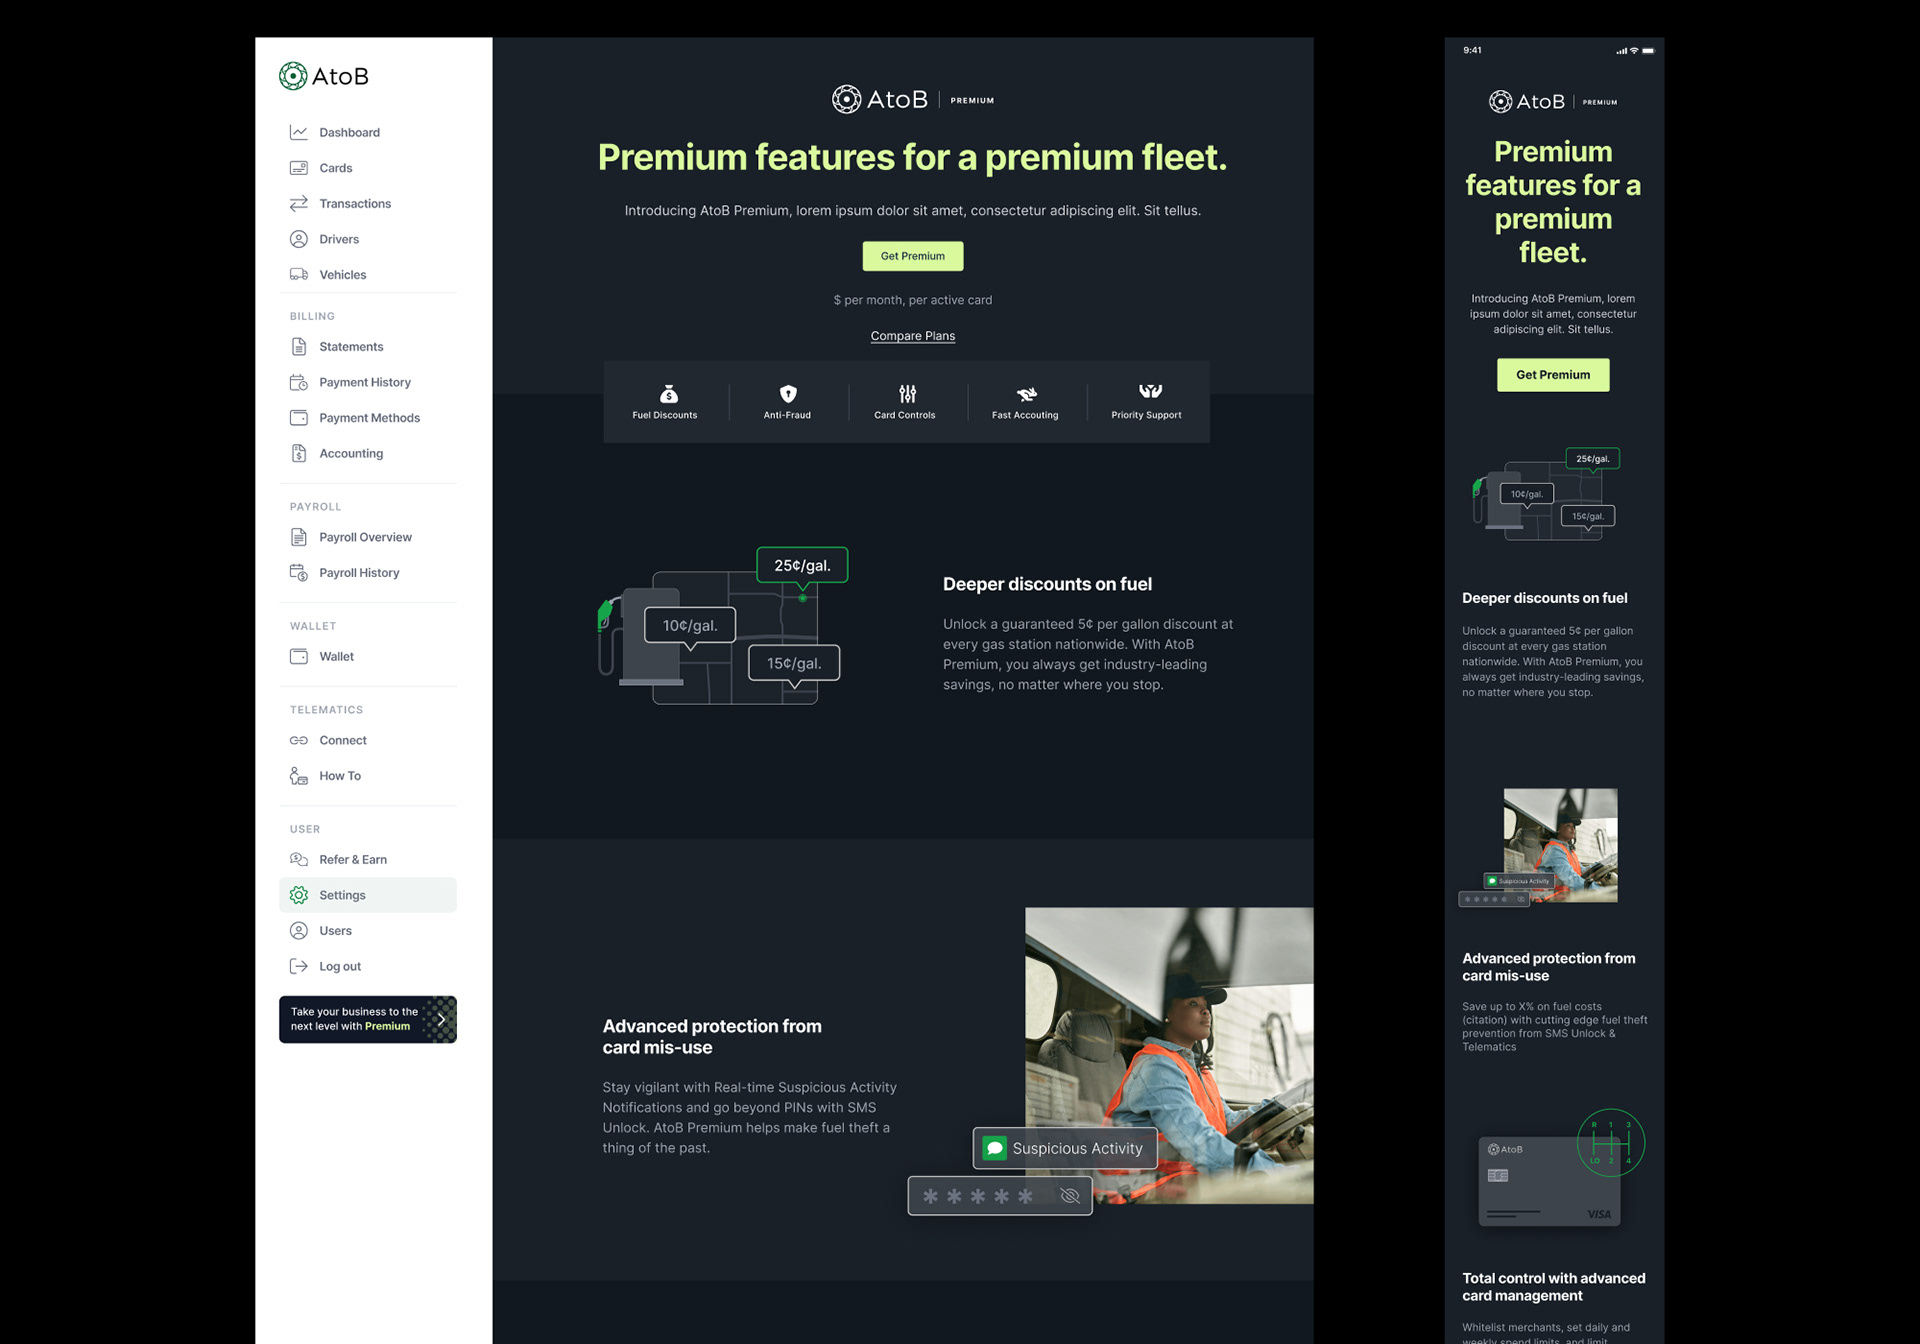
Task: Click the Payment History icon
Action: coord(298,382)
